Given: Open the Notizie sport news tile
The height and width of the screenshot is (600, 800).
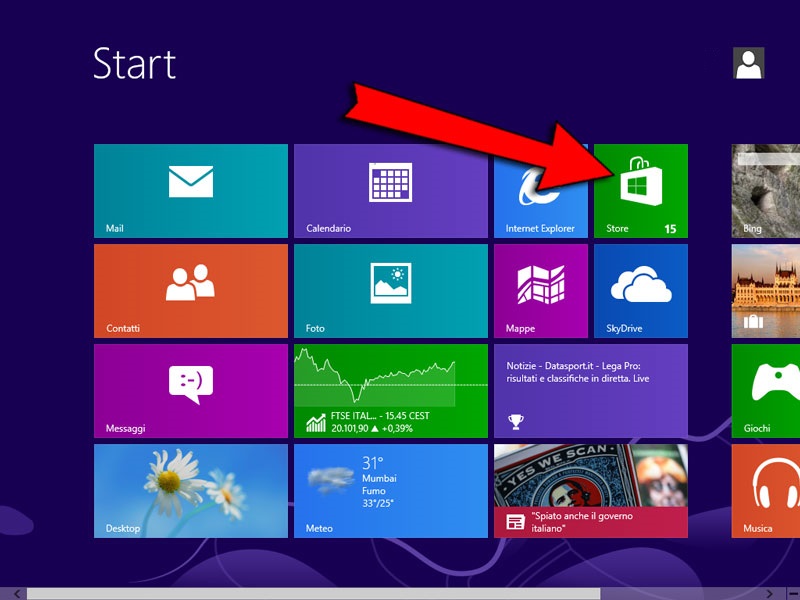Looking at the screenshot, I should coord(591,391).
